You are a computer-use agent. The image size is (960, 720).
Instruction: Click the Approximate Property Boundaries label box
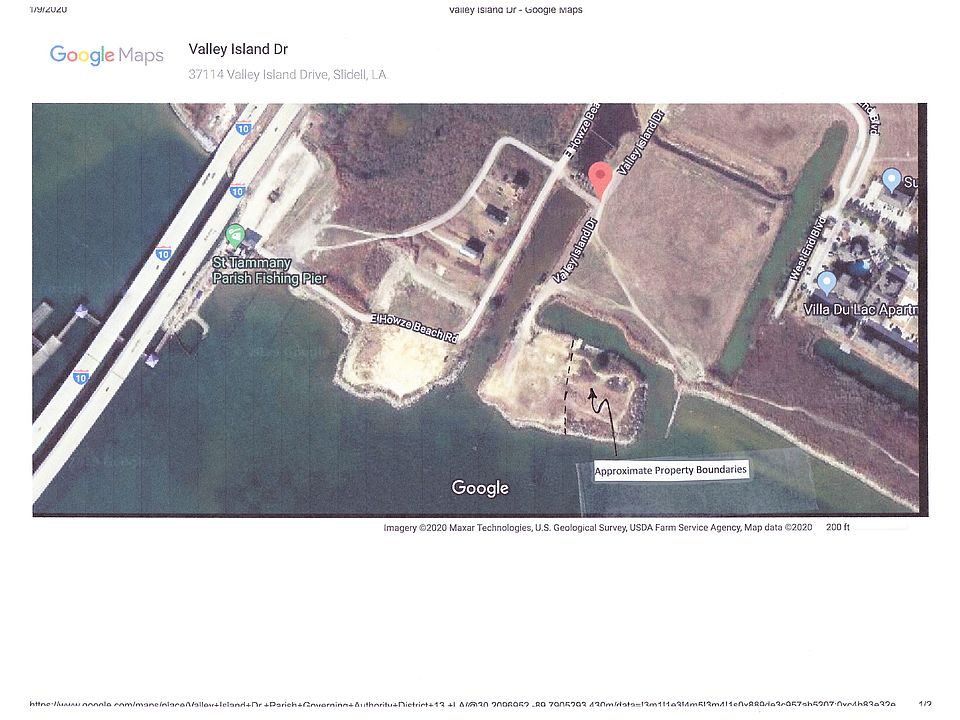coord(671,470)
